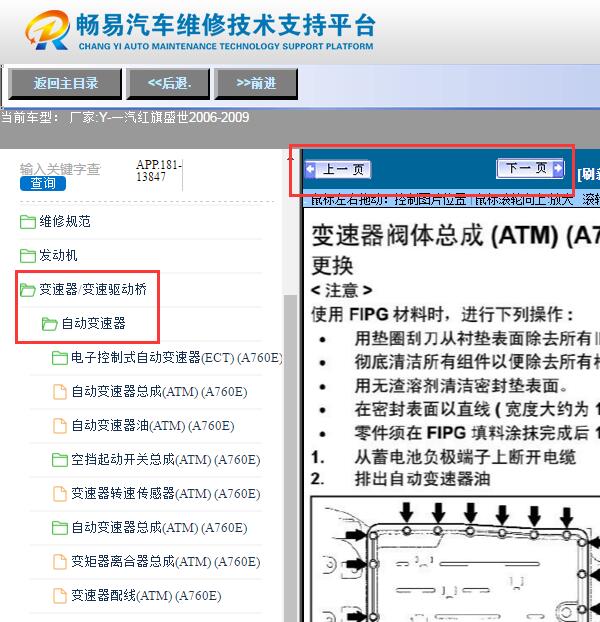The width and height of the screenshot is (600, 622).
Task: Click the document icon beside 变速器配线
Action: click(x=60, y=596)
